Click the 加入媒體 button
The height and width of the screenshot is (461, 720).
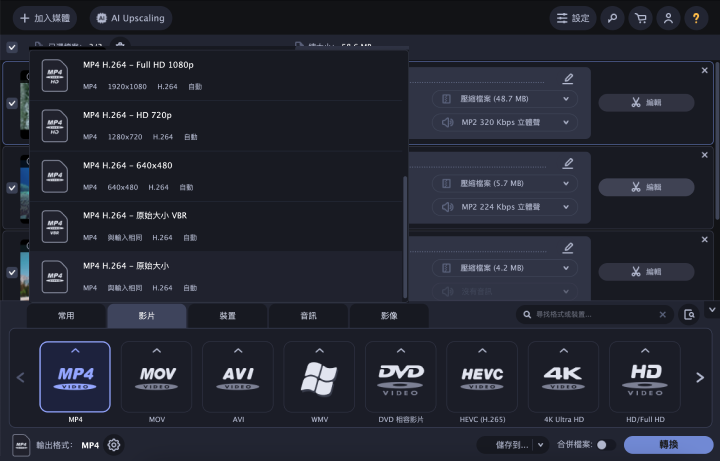tap(45, 18)
